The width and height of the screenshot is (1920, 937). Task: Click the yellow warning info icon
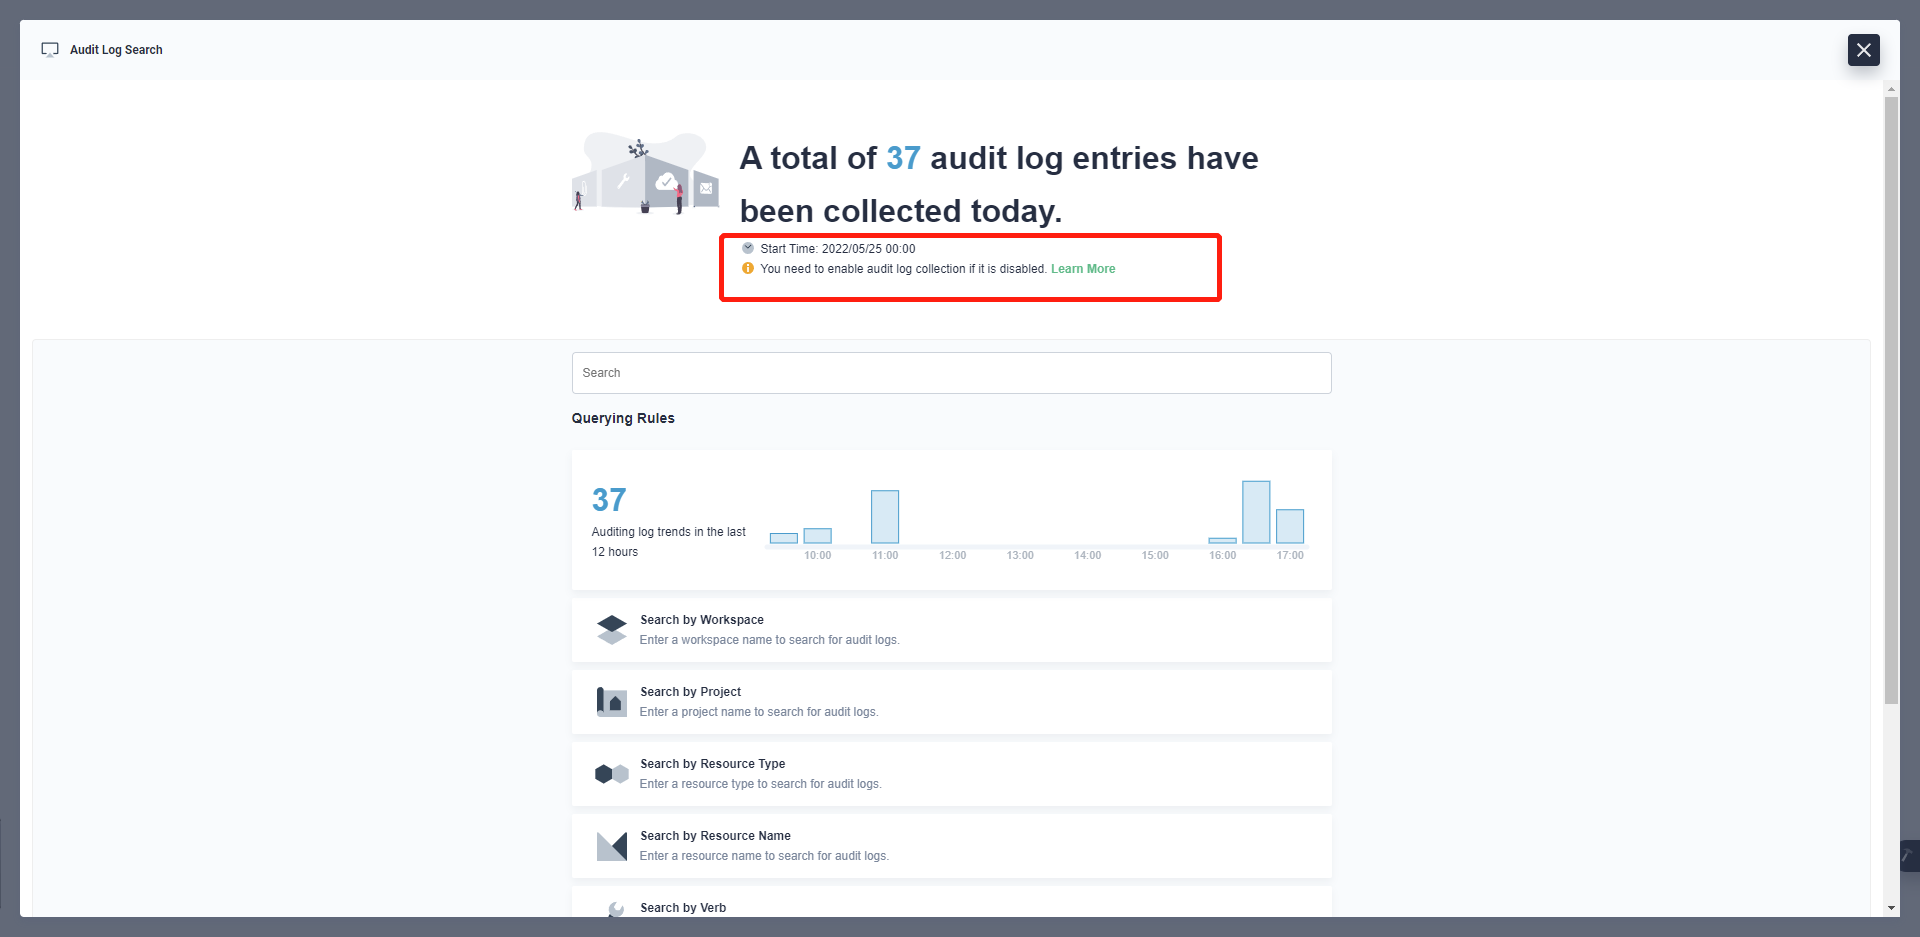click(x=747, y=268)
